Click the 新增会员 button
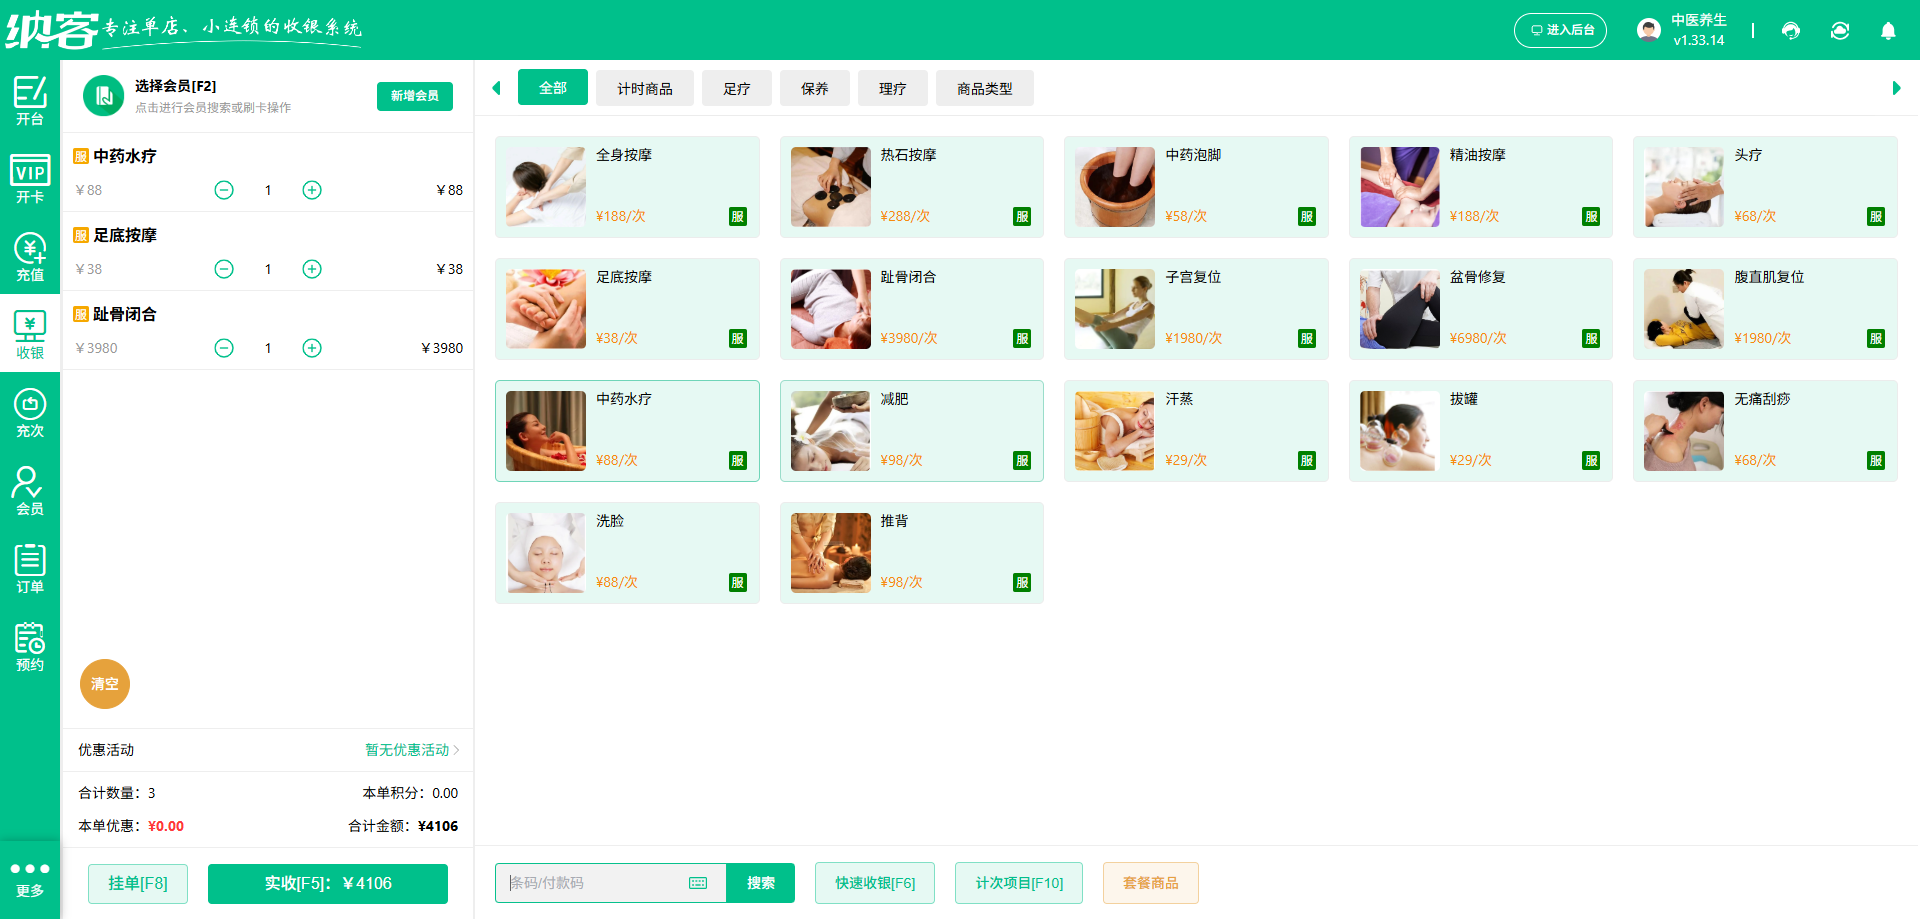Screen dimensions: 1920x919 [x=414, y=96]
